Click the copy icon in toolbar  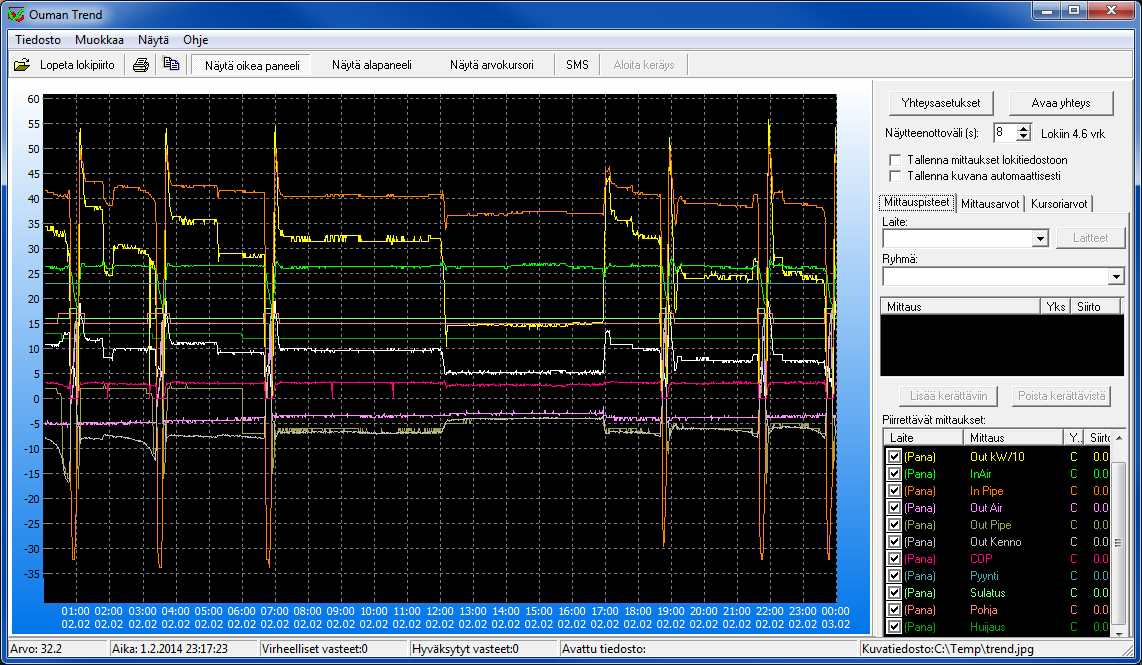pyautogui.click(x=171, y=65)
